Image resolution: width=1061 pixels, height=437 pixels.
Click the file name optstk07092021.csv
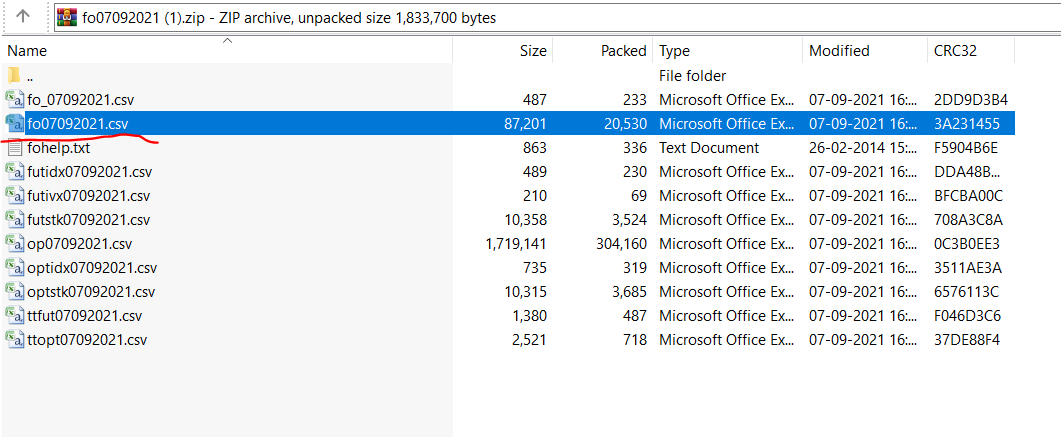[91, 292]
